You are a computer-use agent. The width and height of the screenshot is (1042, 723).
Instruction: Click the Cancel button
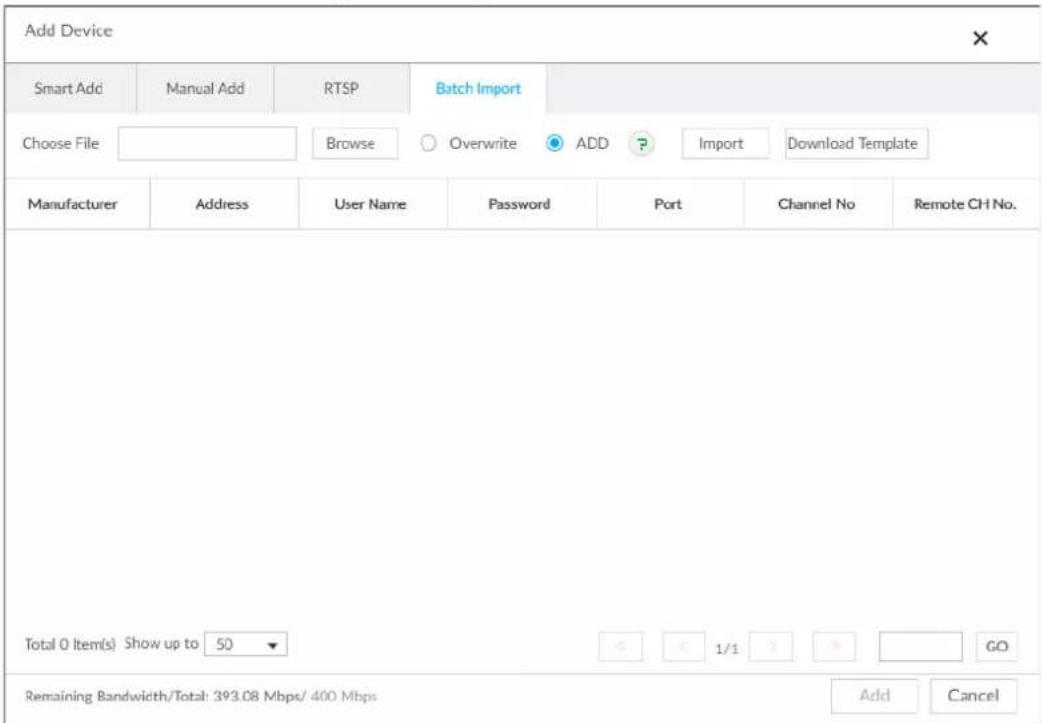point(973,696)
